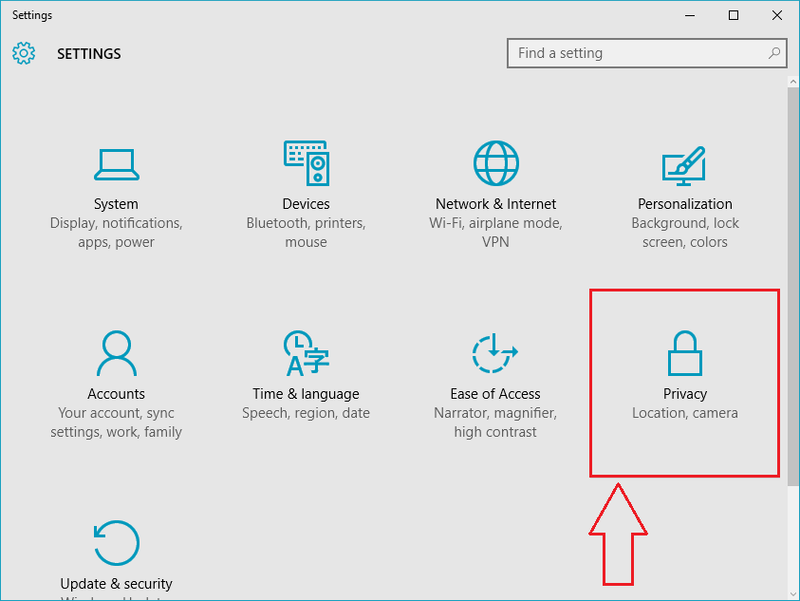Click the Settings gear icon in header
This screenshot has width=800, height=601.
pos(23,53)
